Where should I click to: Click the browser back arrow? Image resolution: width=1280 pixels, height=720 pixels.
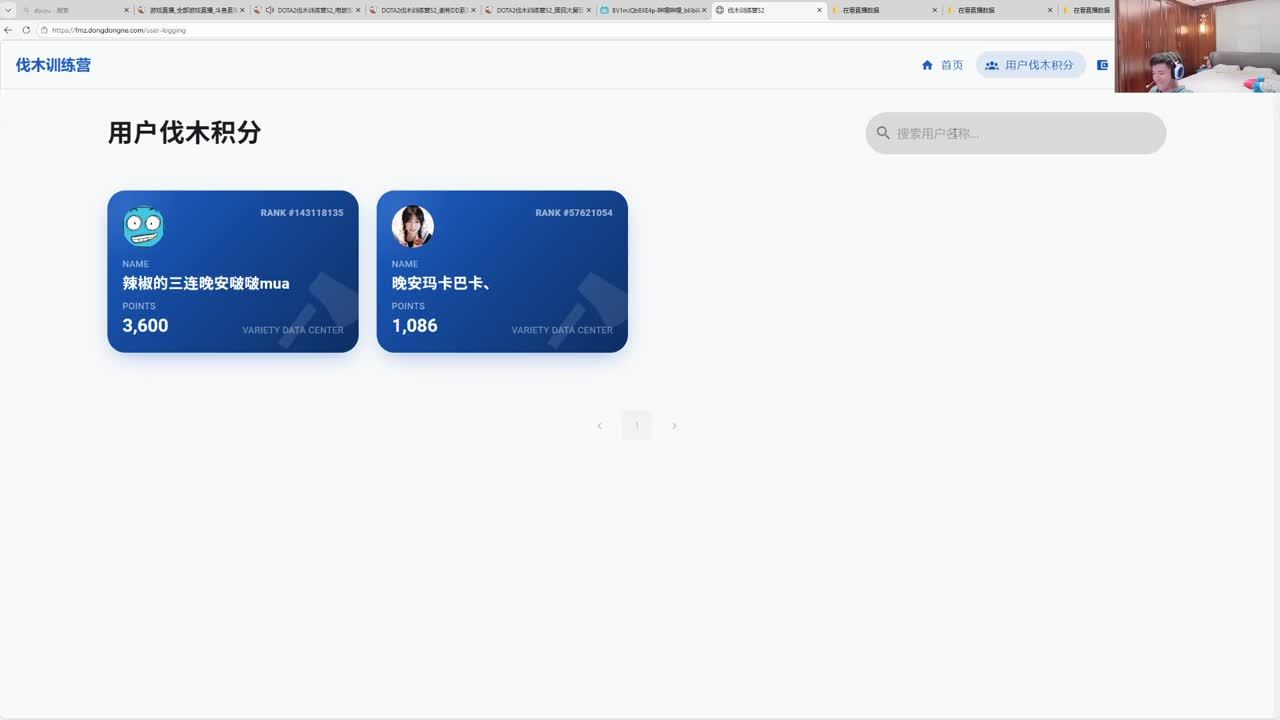click(9, 30)
